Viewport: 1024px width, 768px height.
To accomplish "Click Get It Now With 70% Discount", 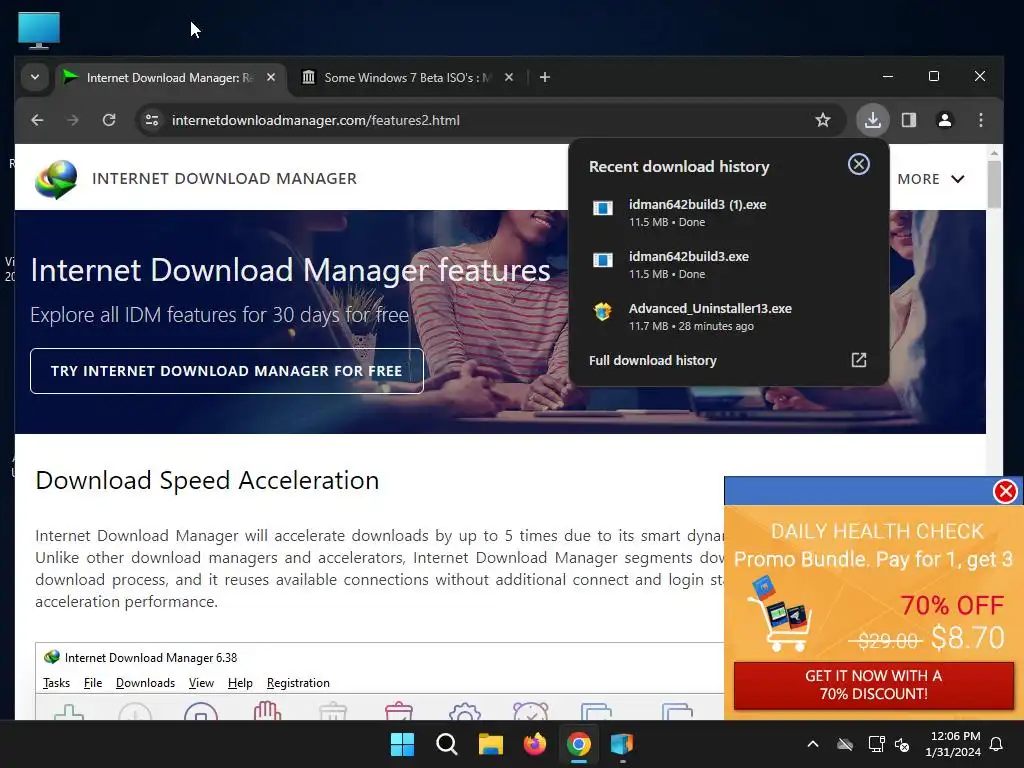I will (x=874, y=685).
